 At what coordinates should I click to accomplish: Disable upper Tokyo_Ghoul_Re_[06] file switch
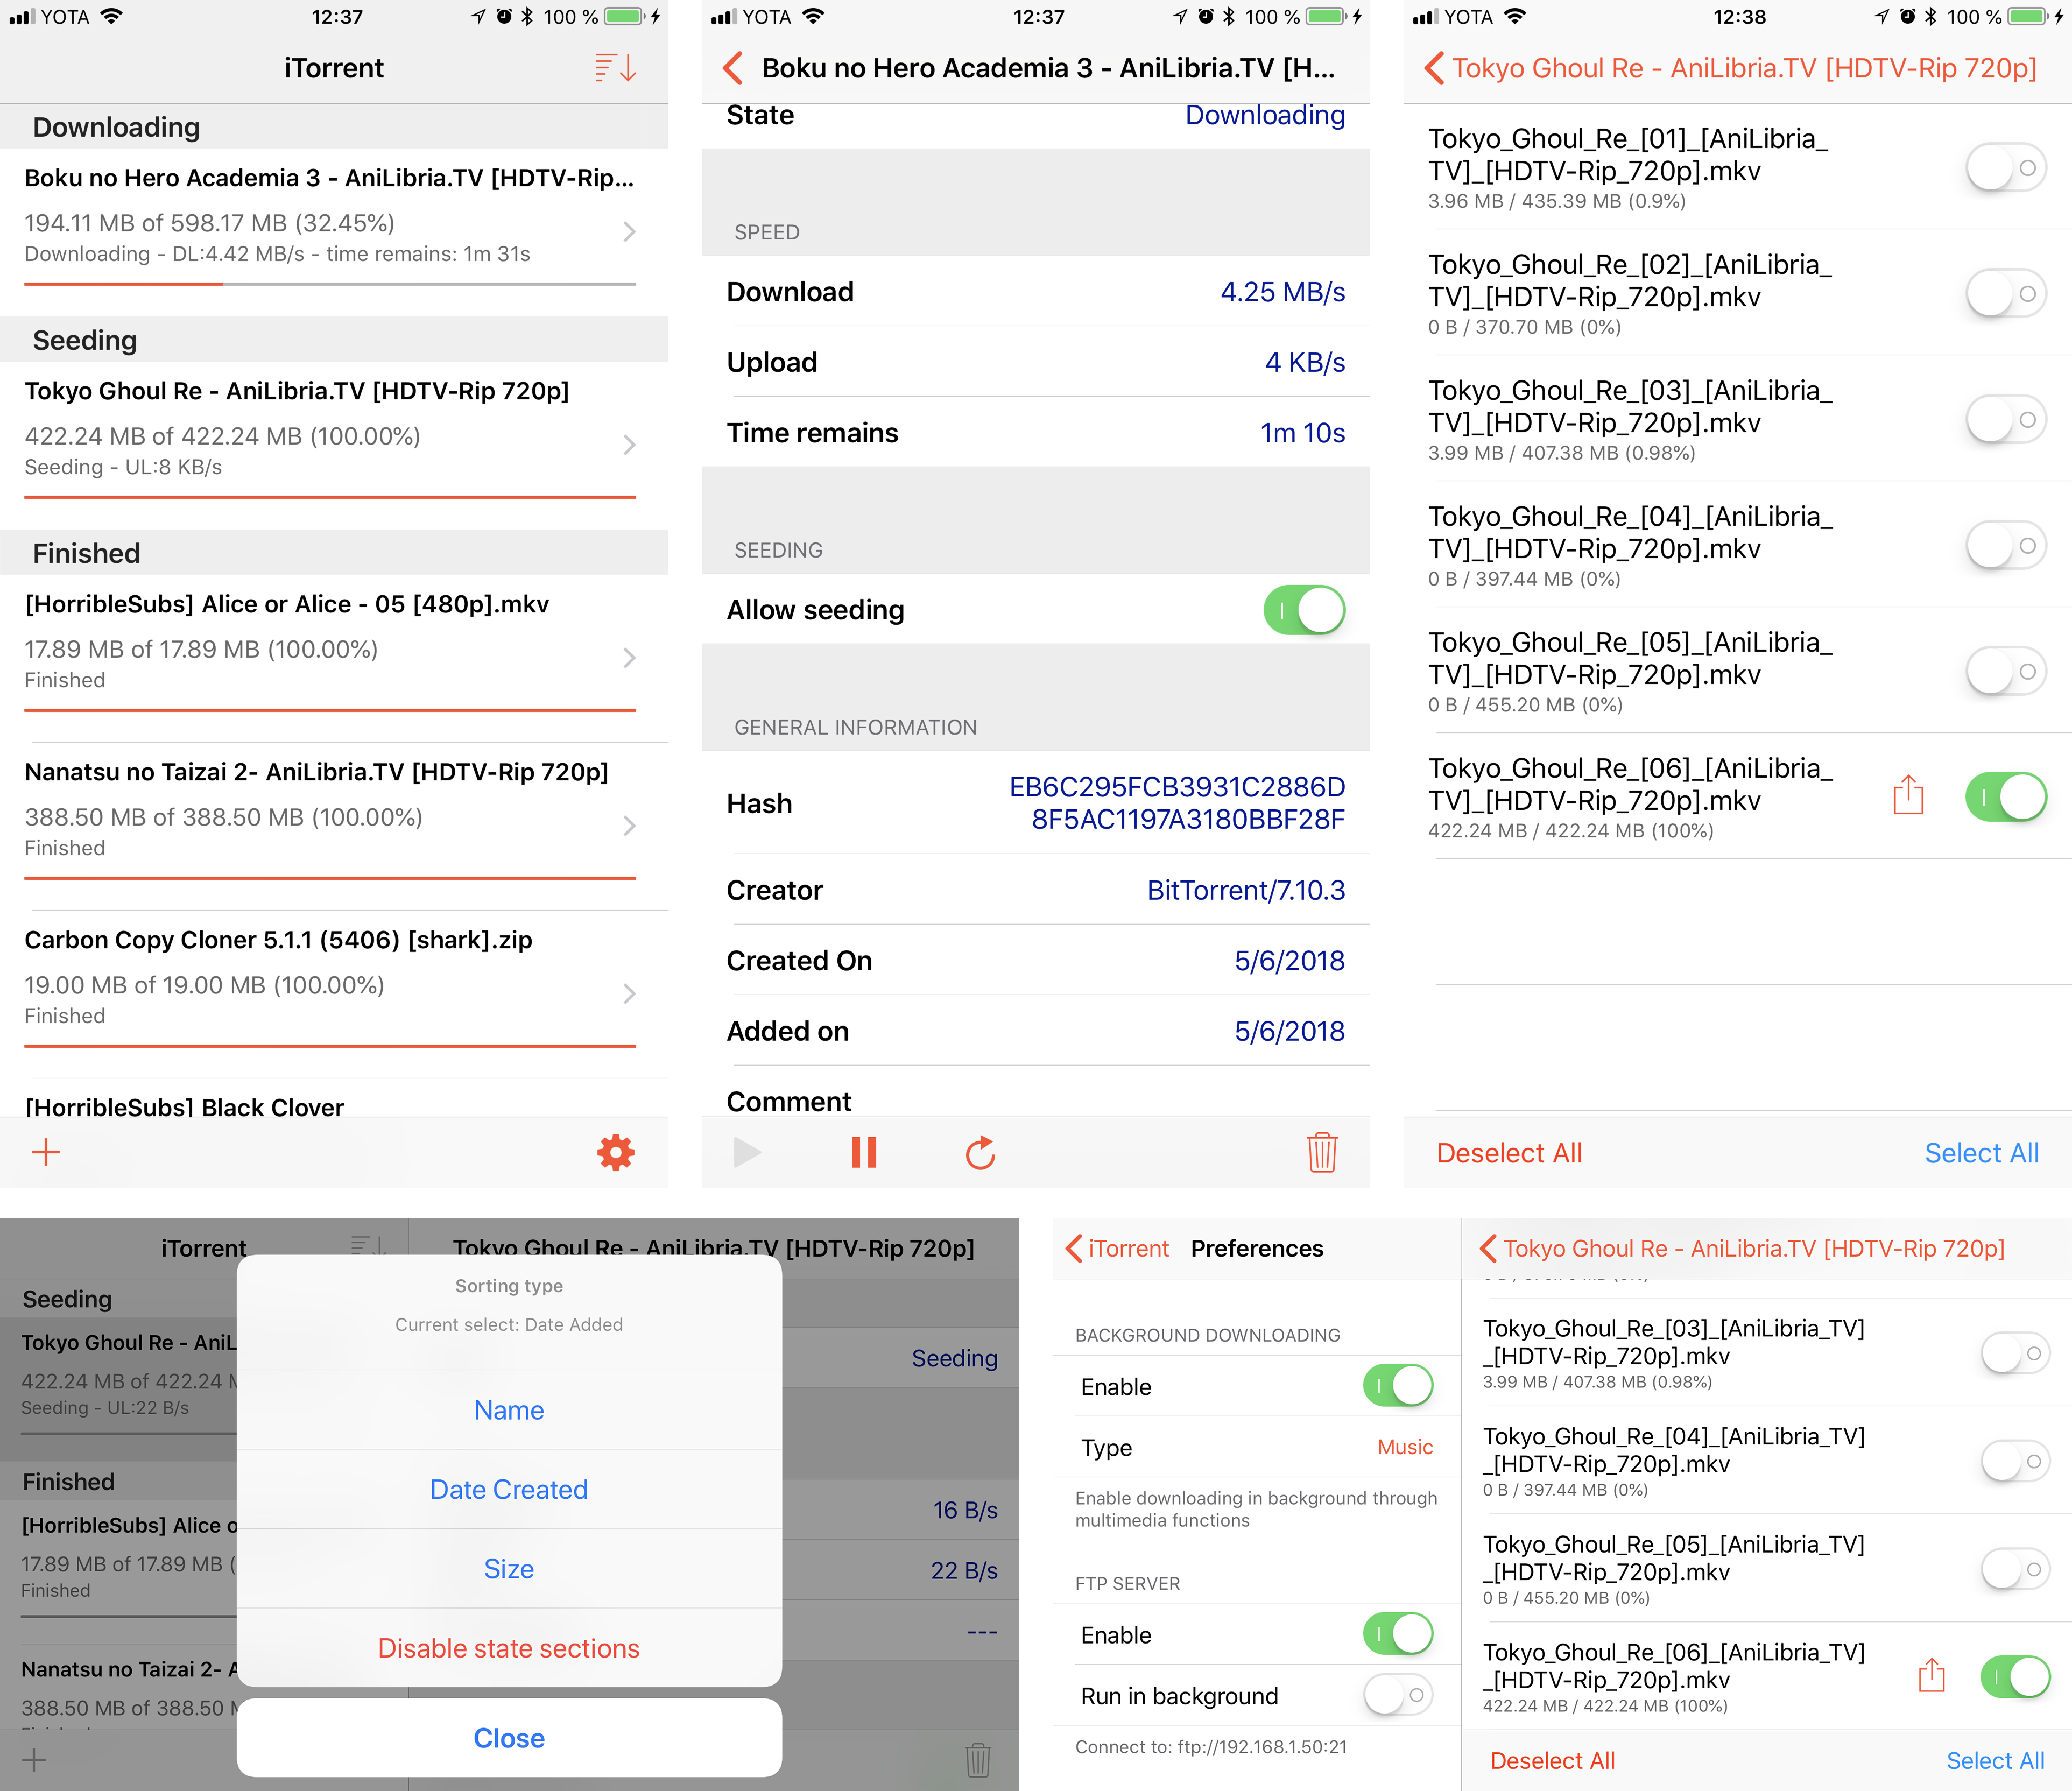tap(2006, 797)
